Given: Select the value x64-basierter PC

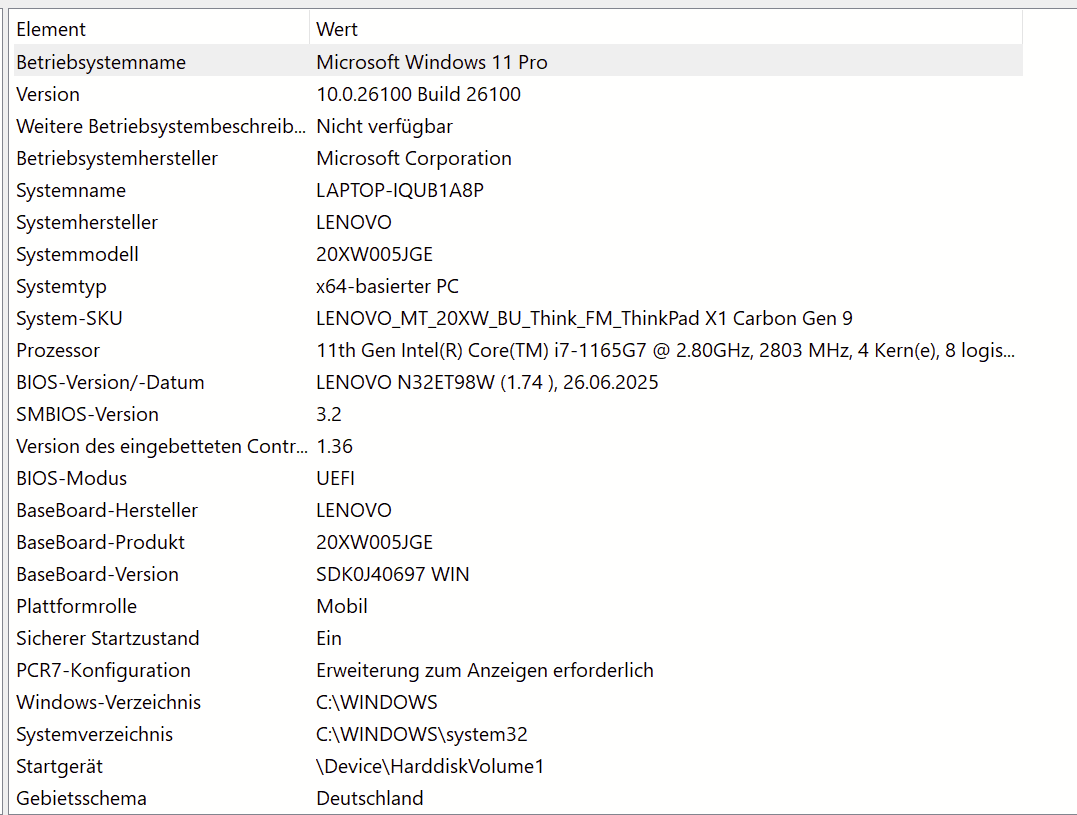Looking at the screenshot, I should [x=387, y=286].
